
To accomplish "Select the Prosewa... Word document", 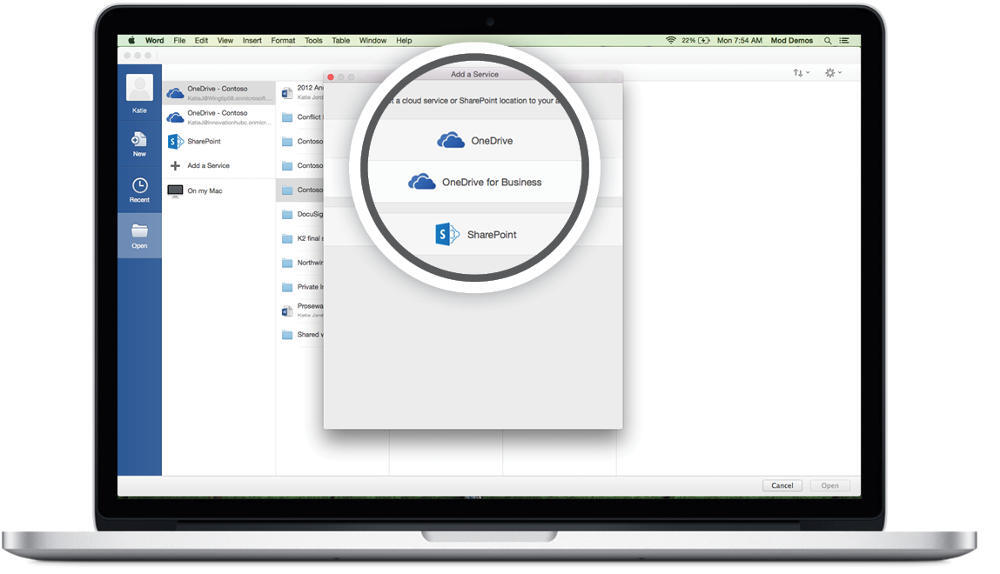I will point(302,311).
